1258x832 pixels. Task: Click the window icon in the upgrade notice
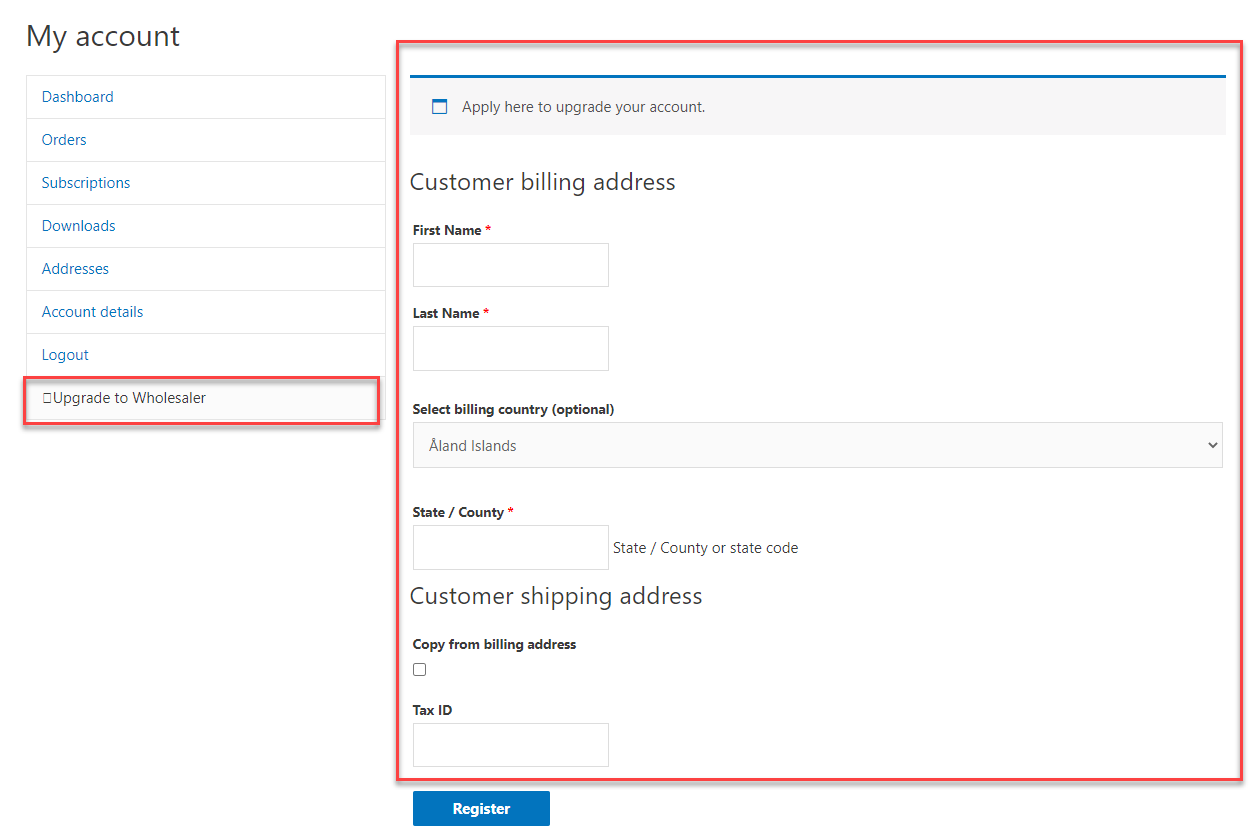[440, 107]
